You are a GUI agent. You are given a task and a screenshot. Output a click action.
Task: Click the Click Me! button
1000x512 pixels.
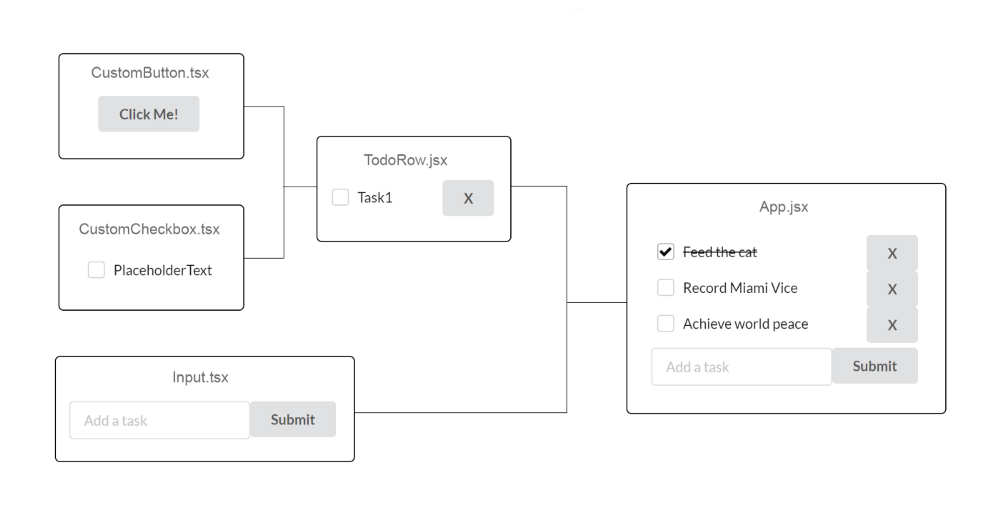[149, 114]
